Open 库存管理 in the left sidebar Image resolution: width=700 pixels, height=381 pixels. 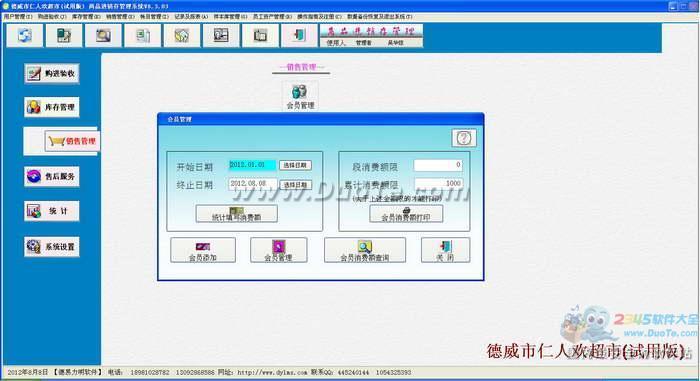pos(52,107)
